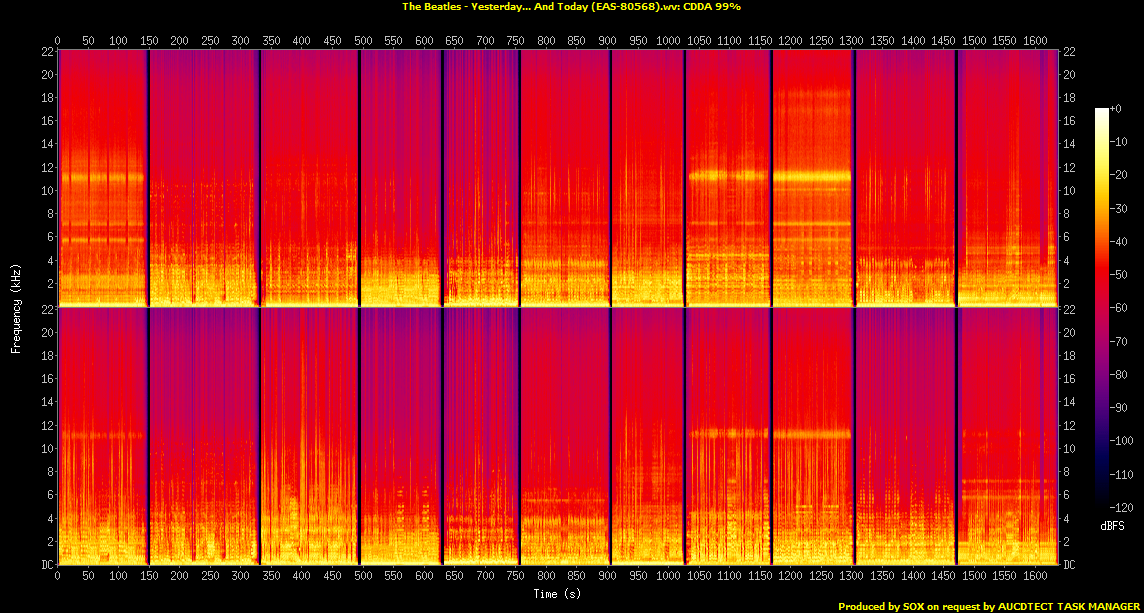Click the 800 tick on the bottom time axis
The height and width of the screenshot is (613, 1144).
(546, 577)
